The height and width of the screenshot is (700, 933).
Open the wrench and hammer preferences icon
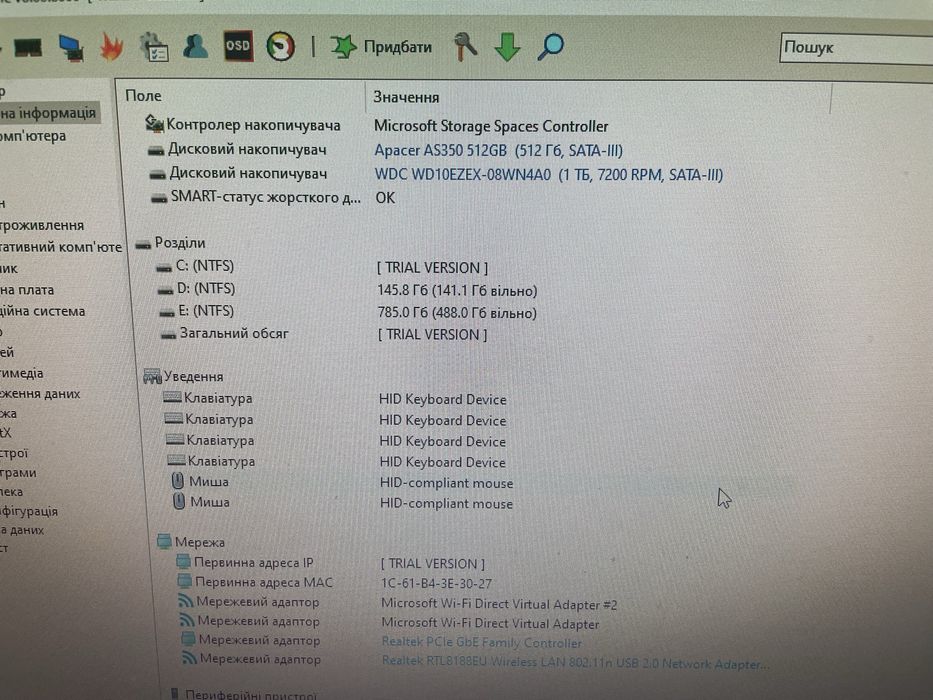[x=465, y=46]
